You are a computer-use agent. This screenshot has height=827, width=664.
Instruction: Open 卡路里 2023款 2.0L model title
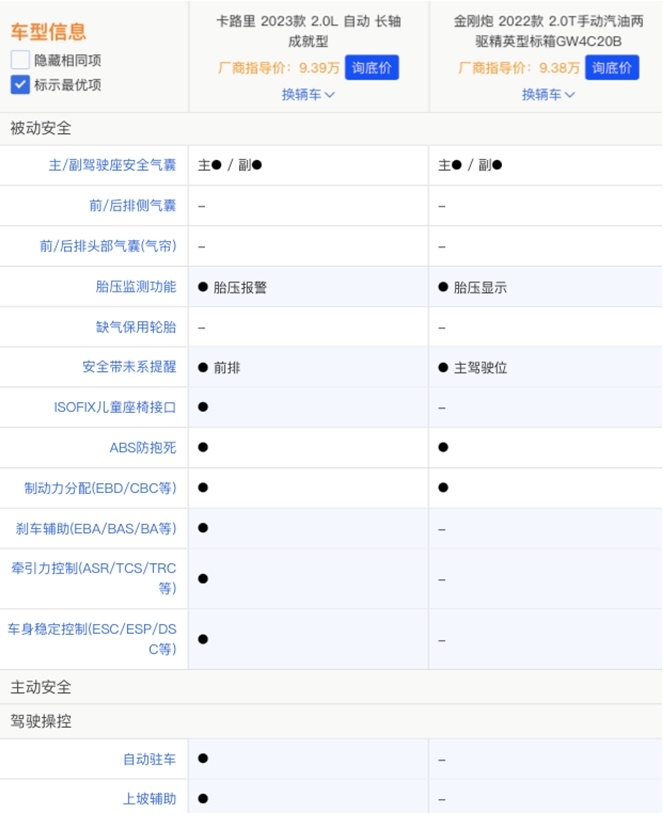309,31
